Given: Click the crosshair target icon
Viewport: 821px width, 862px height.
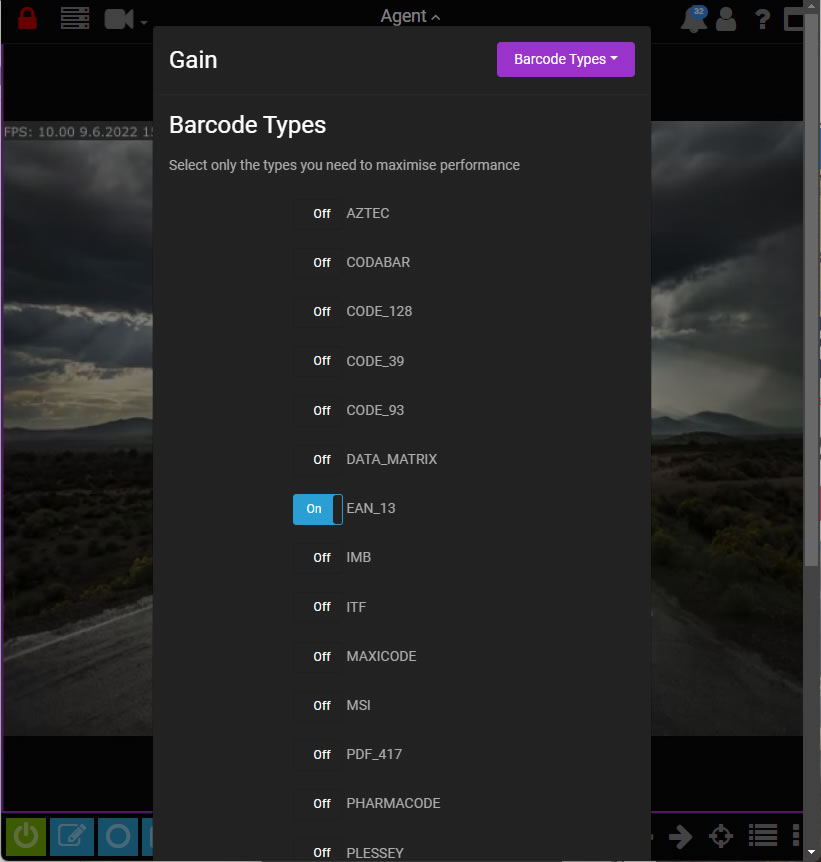Looking at the screenshot, I should 721,836.
